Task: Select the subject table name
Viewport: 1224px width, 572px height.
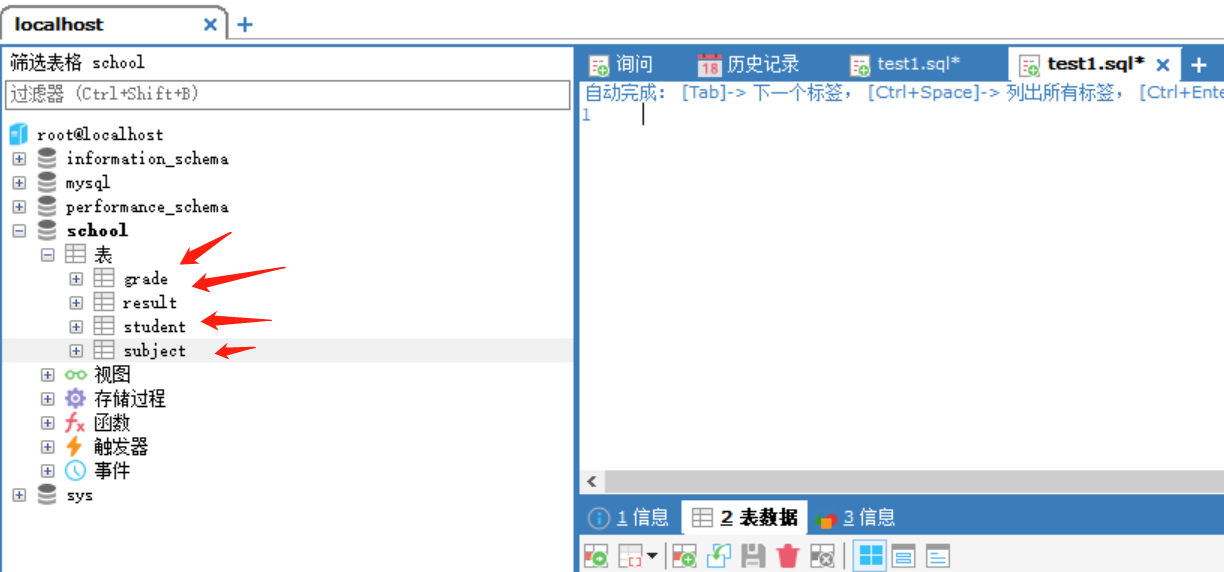Action: (x=154, y=351)
